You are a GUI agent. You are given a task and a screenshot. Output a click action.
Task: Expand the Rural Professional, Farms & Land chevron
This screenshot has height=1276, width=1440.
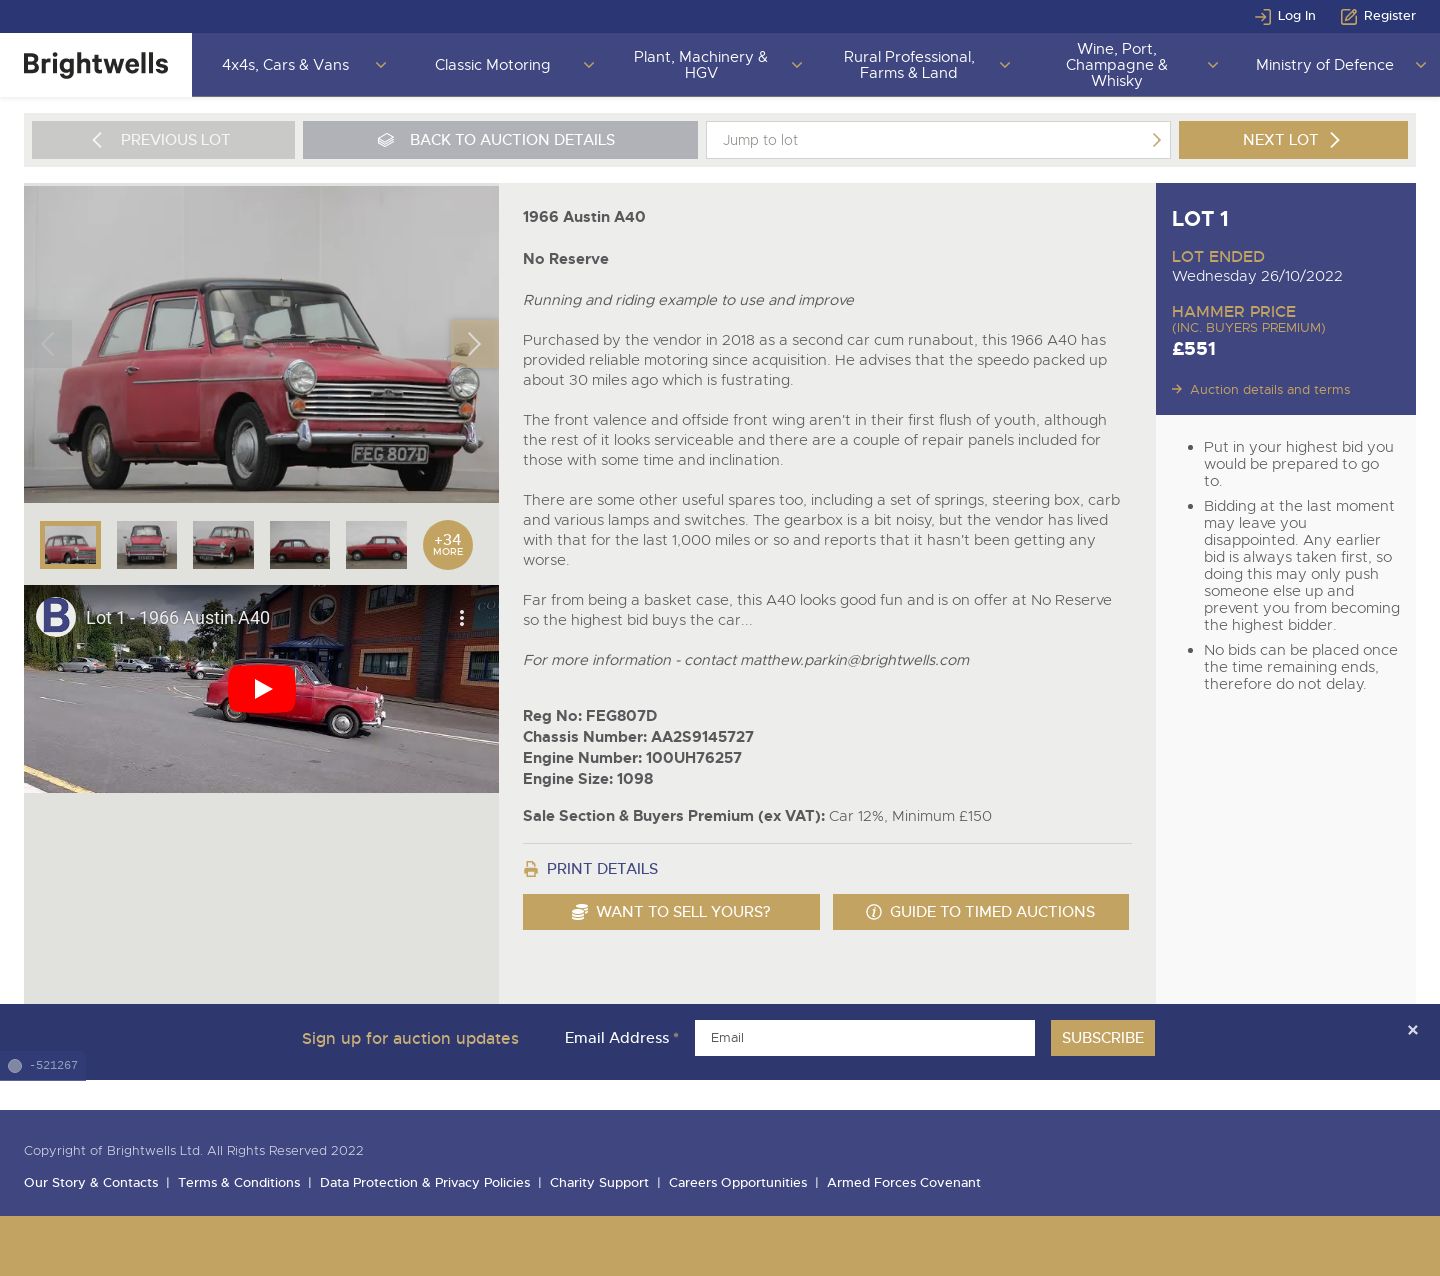1004,65
